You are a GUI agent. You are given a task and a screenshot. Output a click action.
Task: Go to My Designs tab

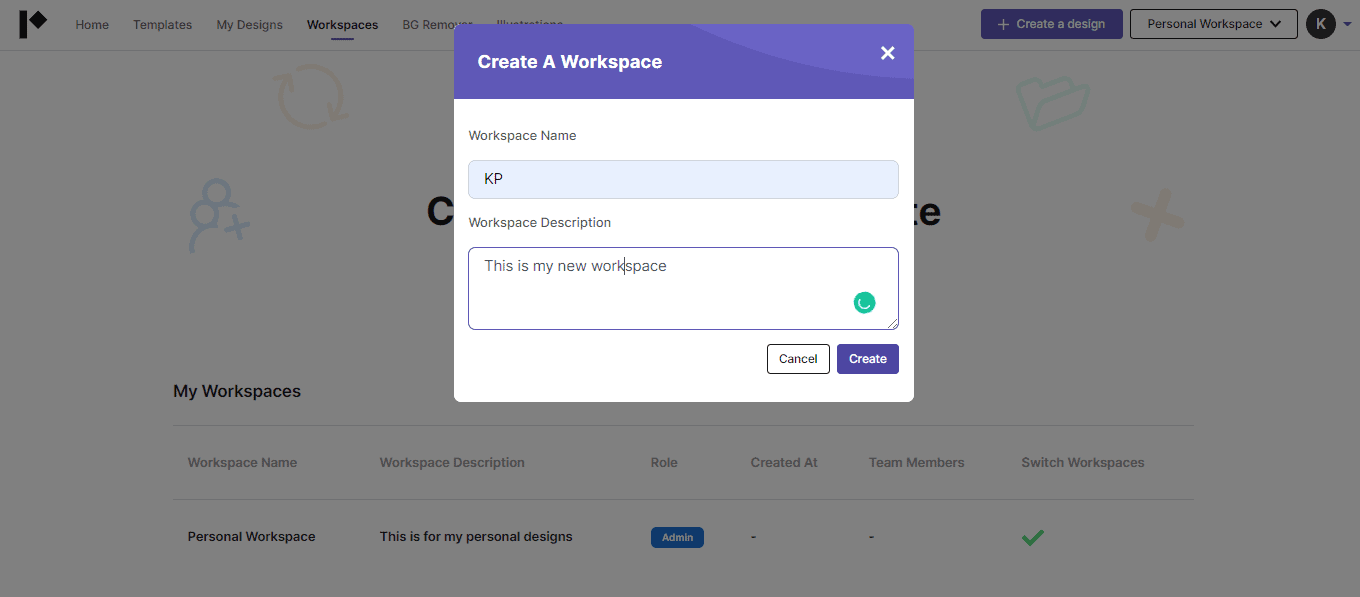click(249, 25)
